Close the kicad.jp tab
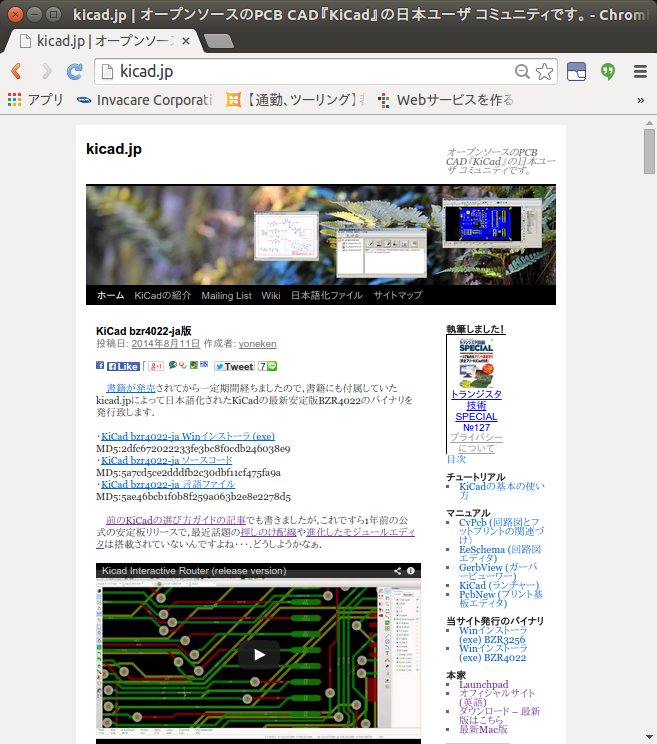This screenshot has width=657, height=744. click(186, 41)
